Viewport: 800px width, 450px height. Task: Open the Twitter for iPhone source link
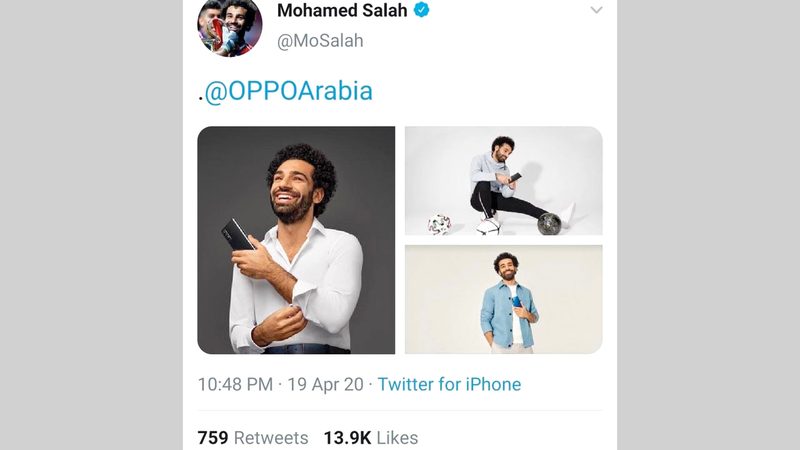click(449, 384)
